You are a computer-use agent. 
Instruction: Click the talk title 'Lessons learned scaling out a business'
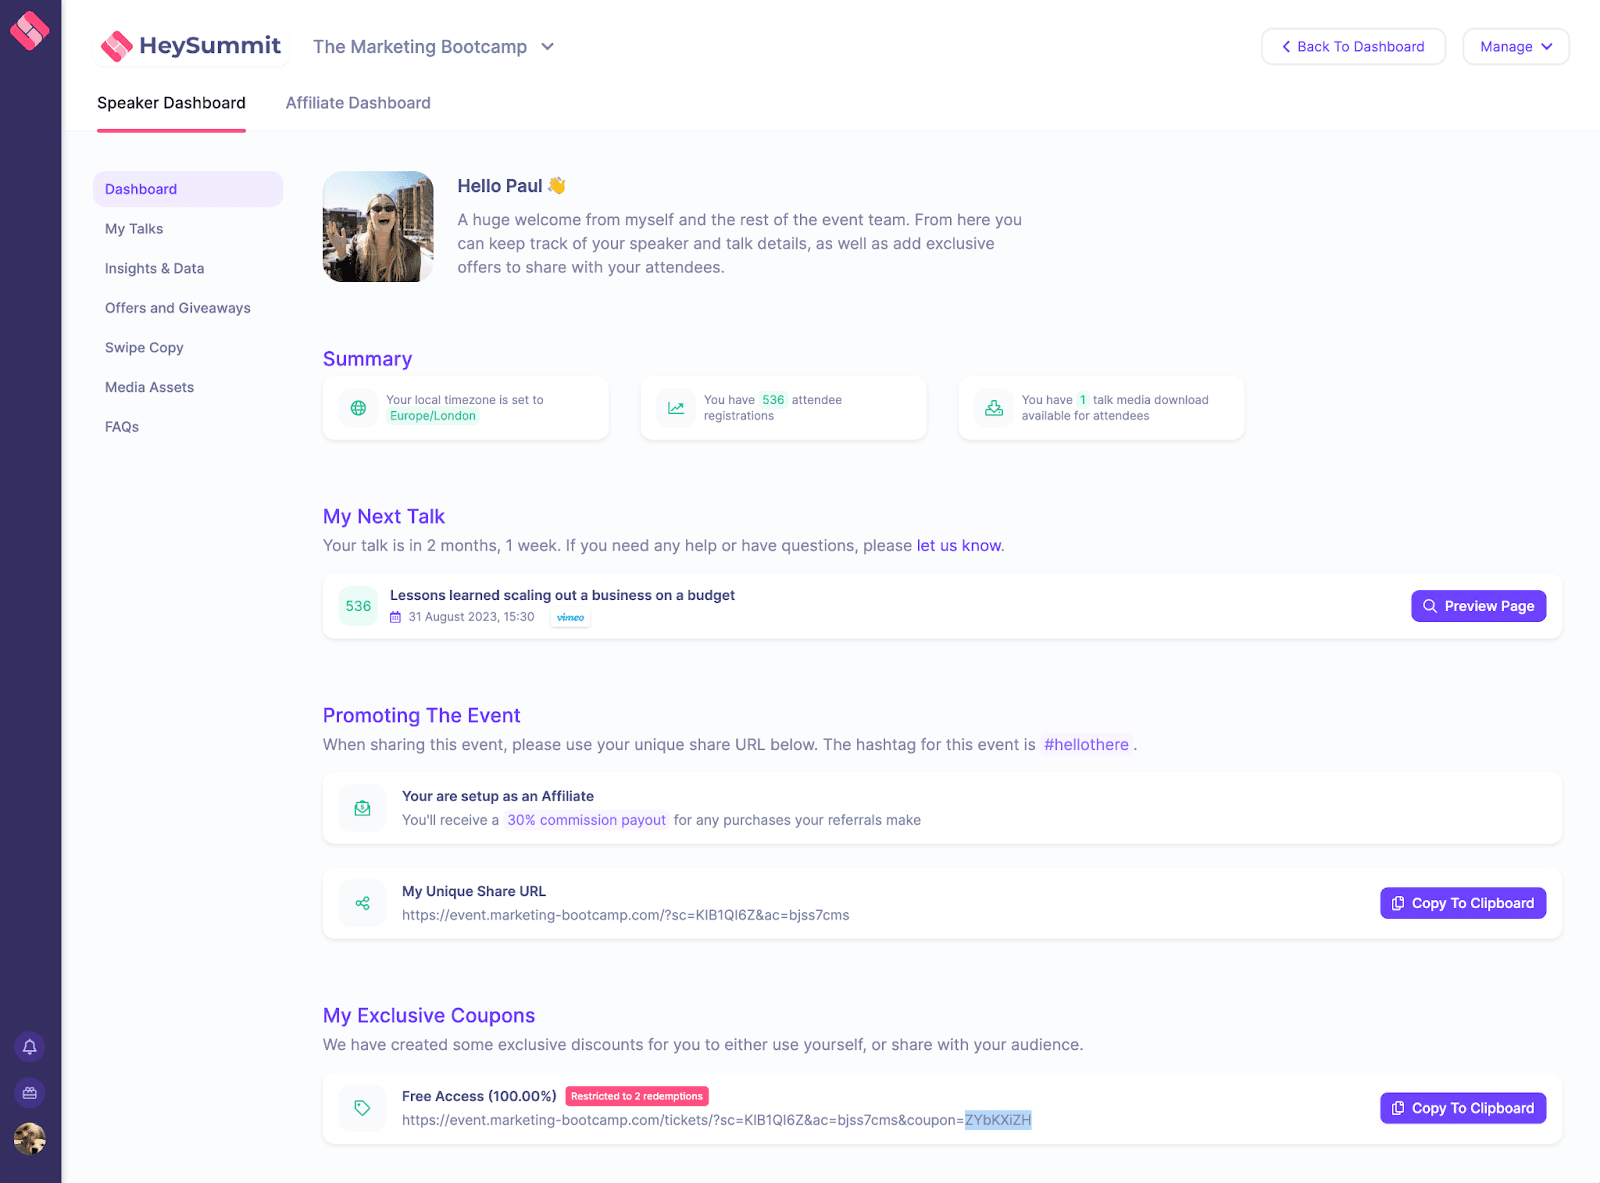point(562,595)
